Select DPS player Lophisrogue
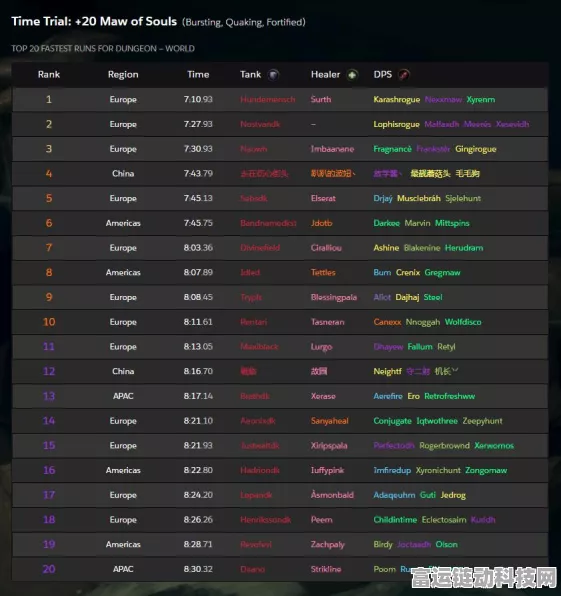 [x=396, y=124]
